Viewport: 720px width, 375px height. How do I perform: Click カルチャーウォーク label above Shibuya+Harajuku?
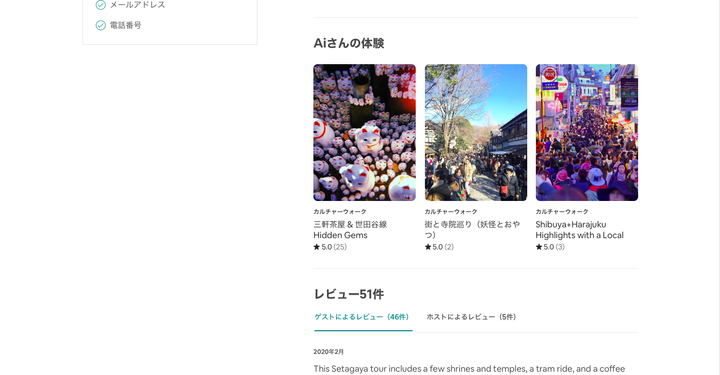coord(562,212)
